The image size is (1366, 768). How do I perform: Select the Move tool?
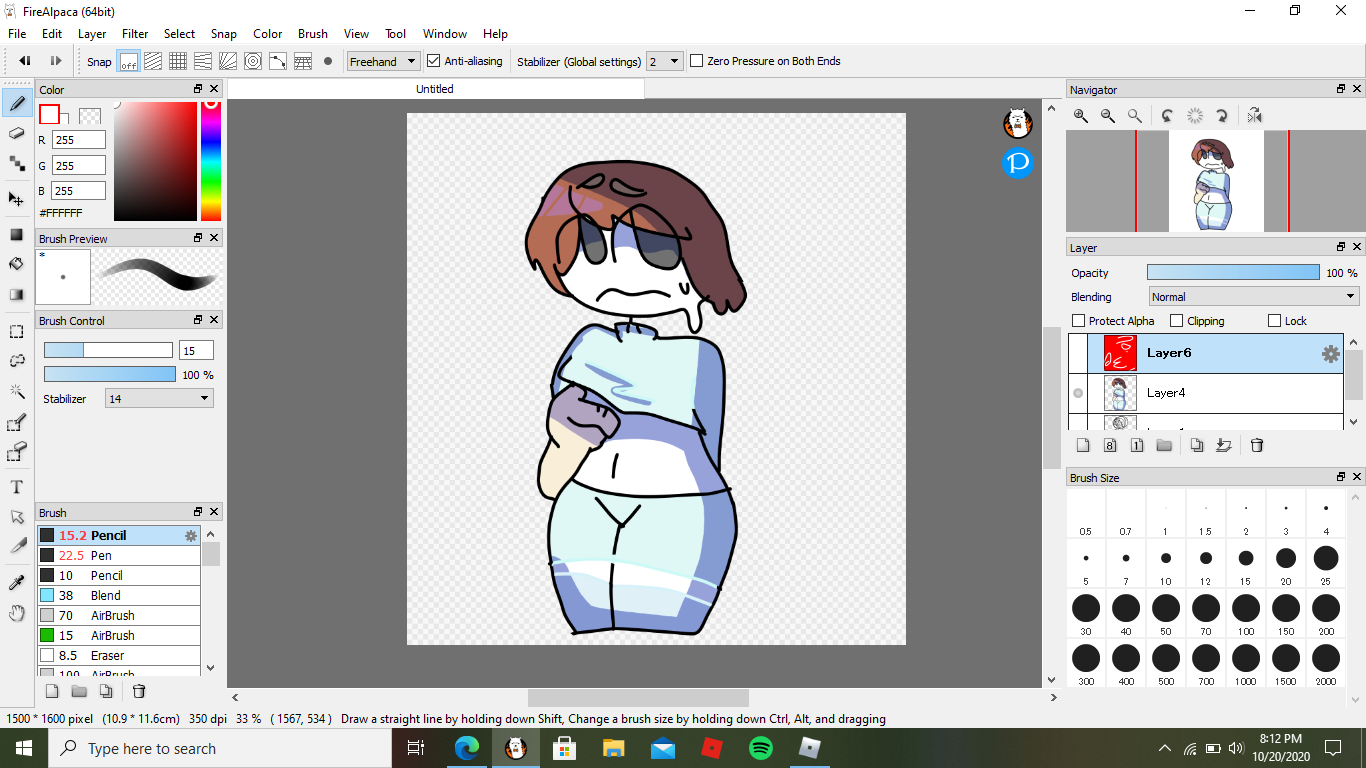[x=17, y=198]
